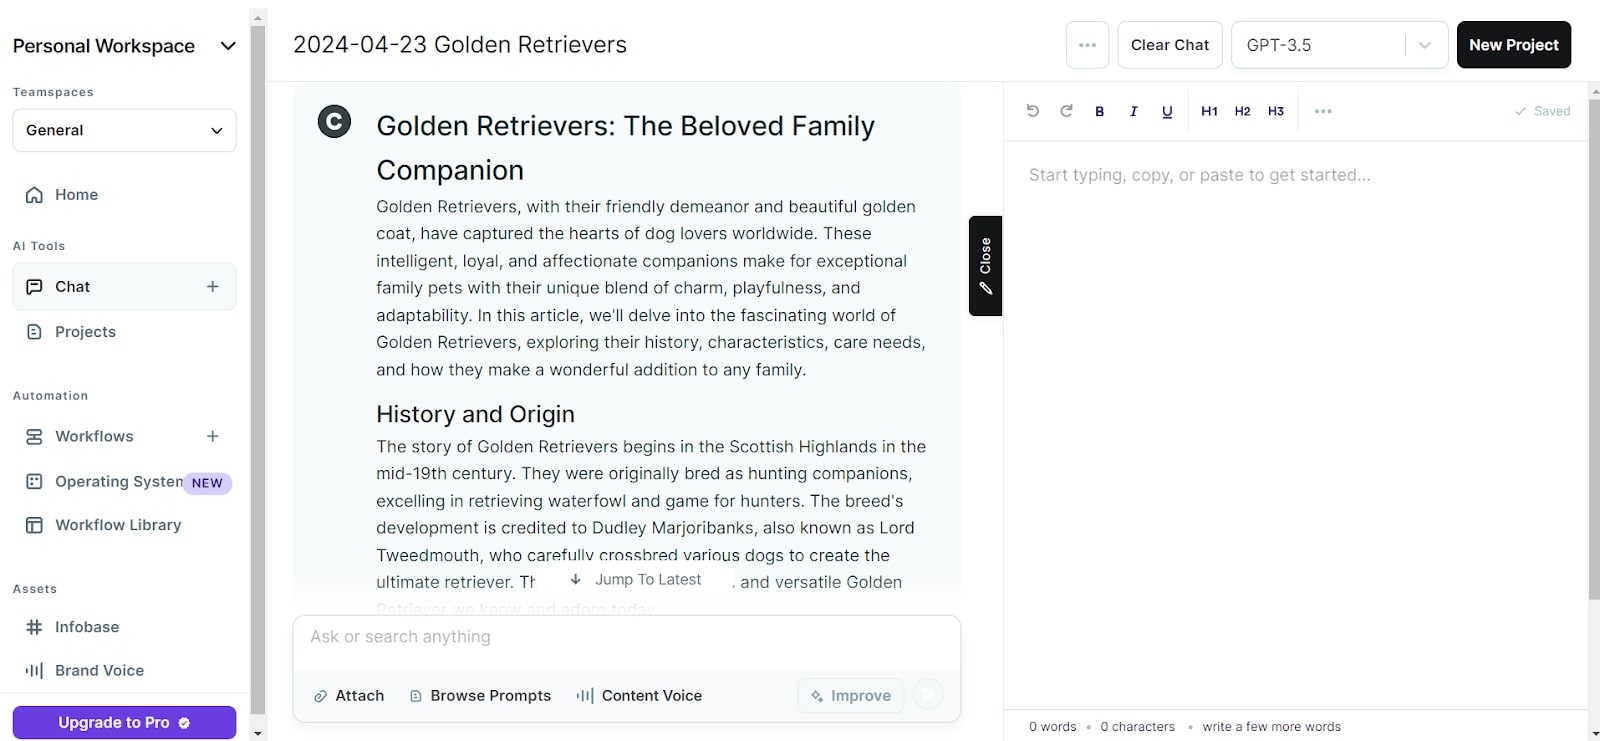Click the Clear Chat button

[x=1169, y=45]
